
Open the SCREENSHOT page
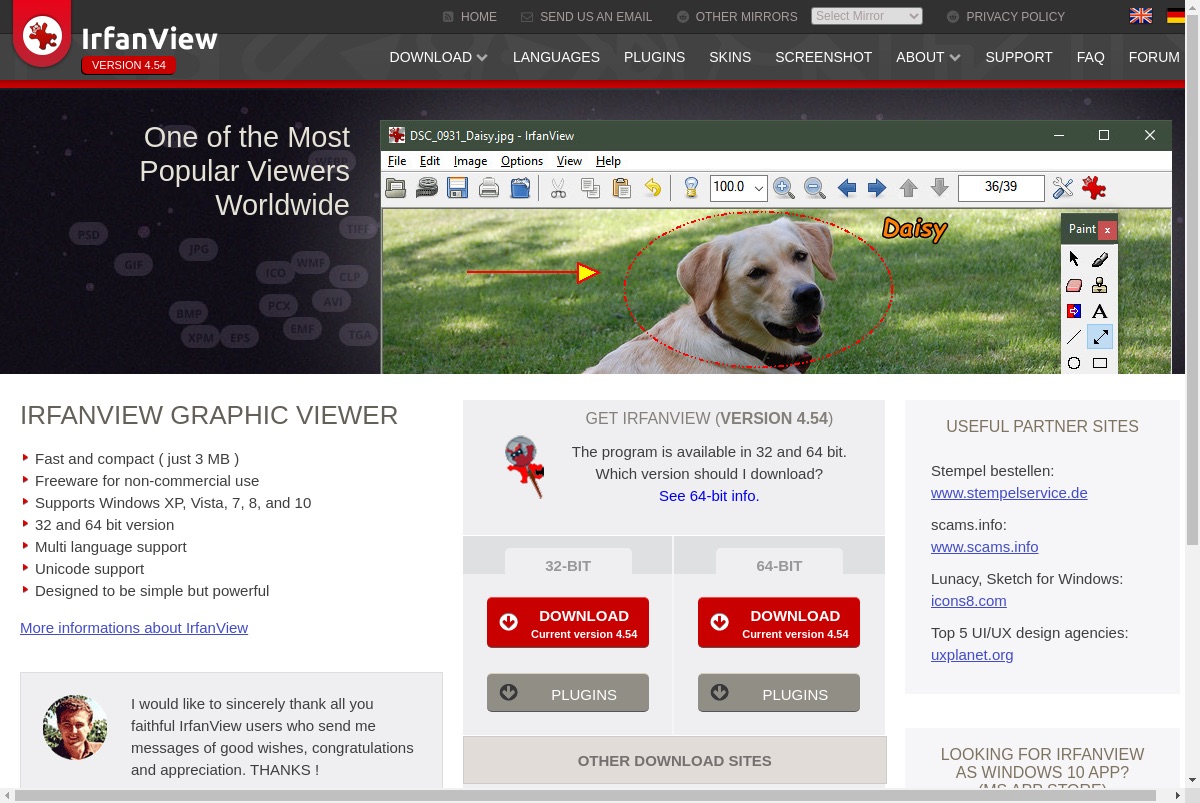(824, 57)
